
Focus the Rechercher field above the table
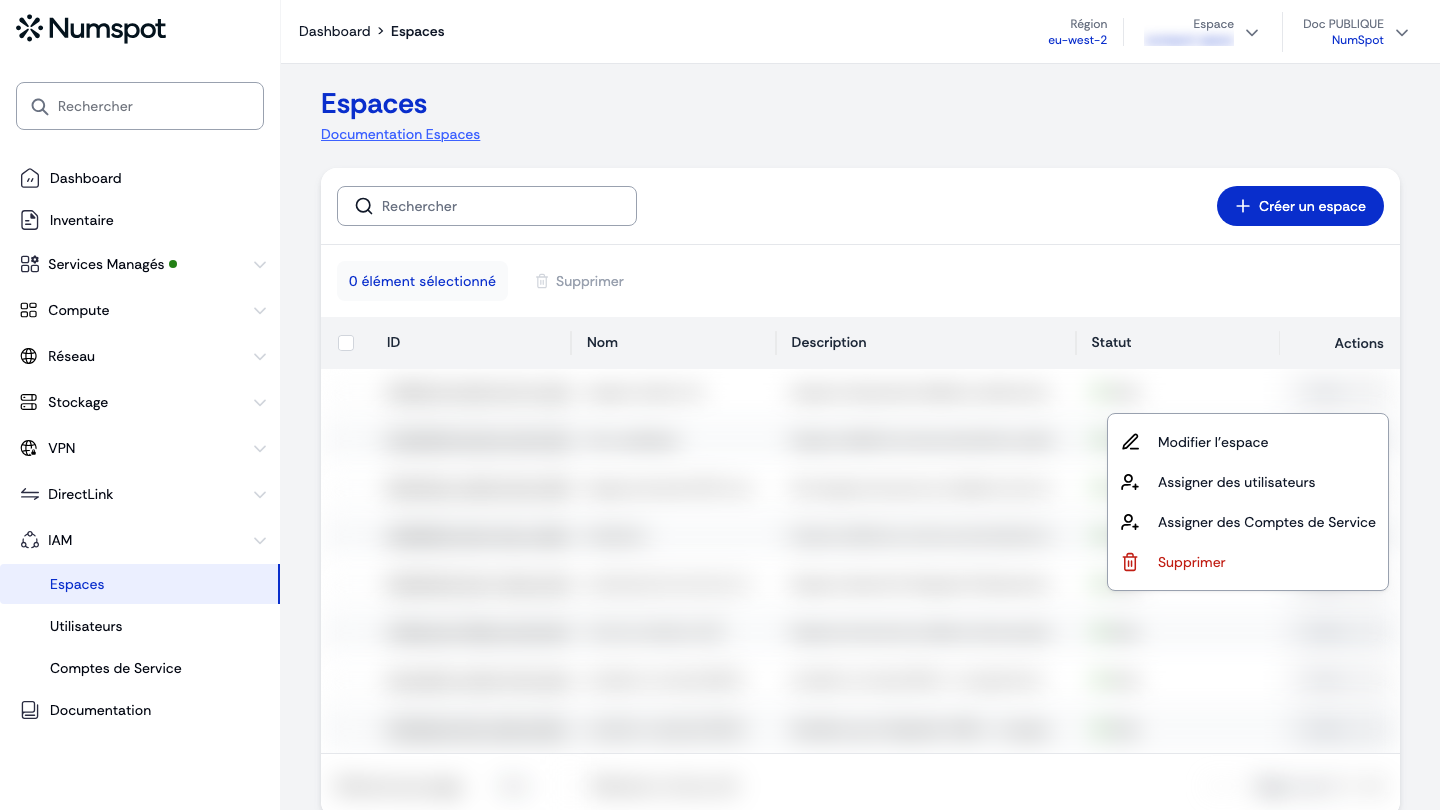coord(487,206)
